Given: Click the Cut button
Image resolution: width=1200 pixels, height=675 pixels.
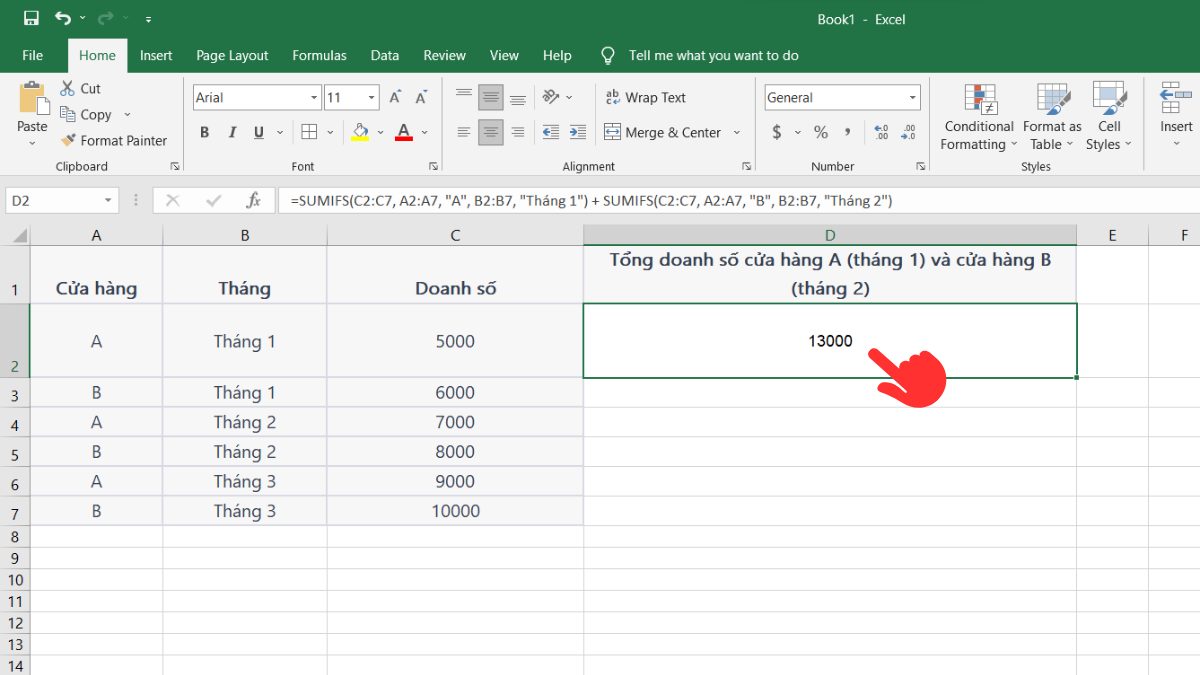Looking at the screenshot, I should [x=81, y=88].
